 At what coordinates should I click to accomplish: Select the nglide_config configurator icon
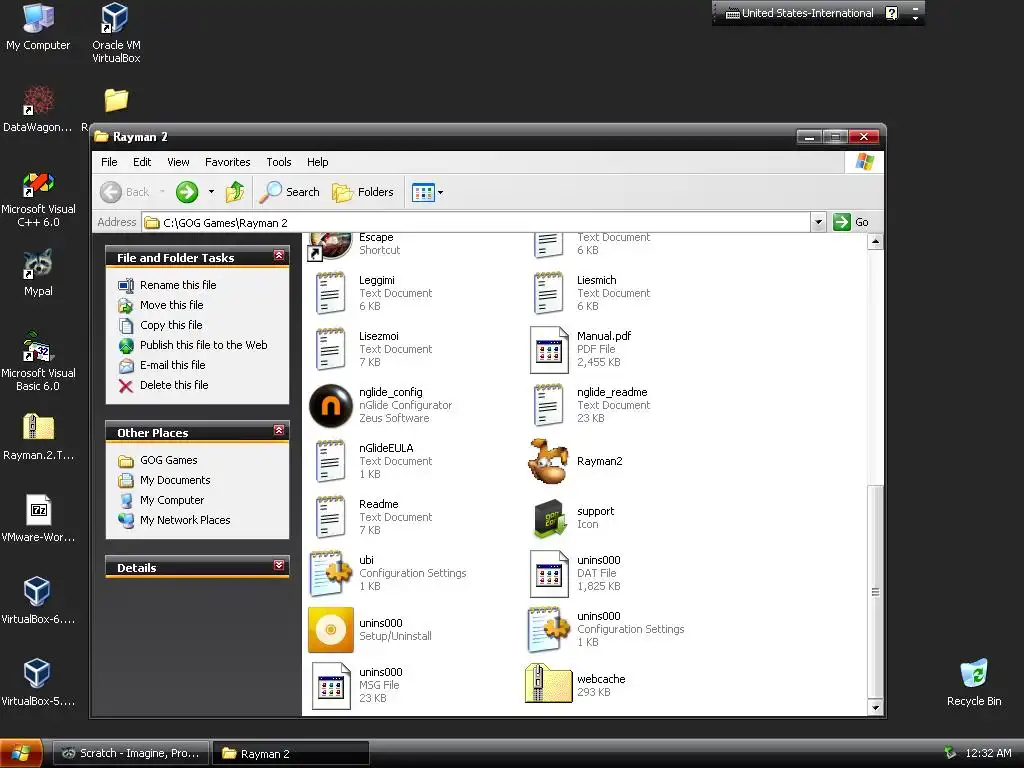(x=330, y=406)
